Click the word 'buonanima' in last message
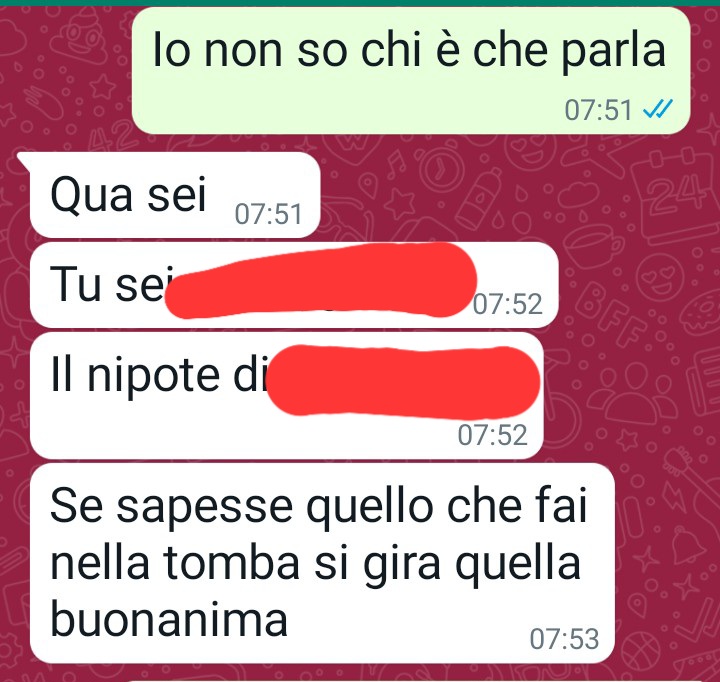Image resolution: width=720 pixels, height=682 pixels. click(169, 619)
